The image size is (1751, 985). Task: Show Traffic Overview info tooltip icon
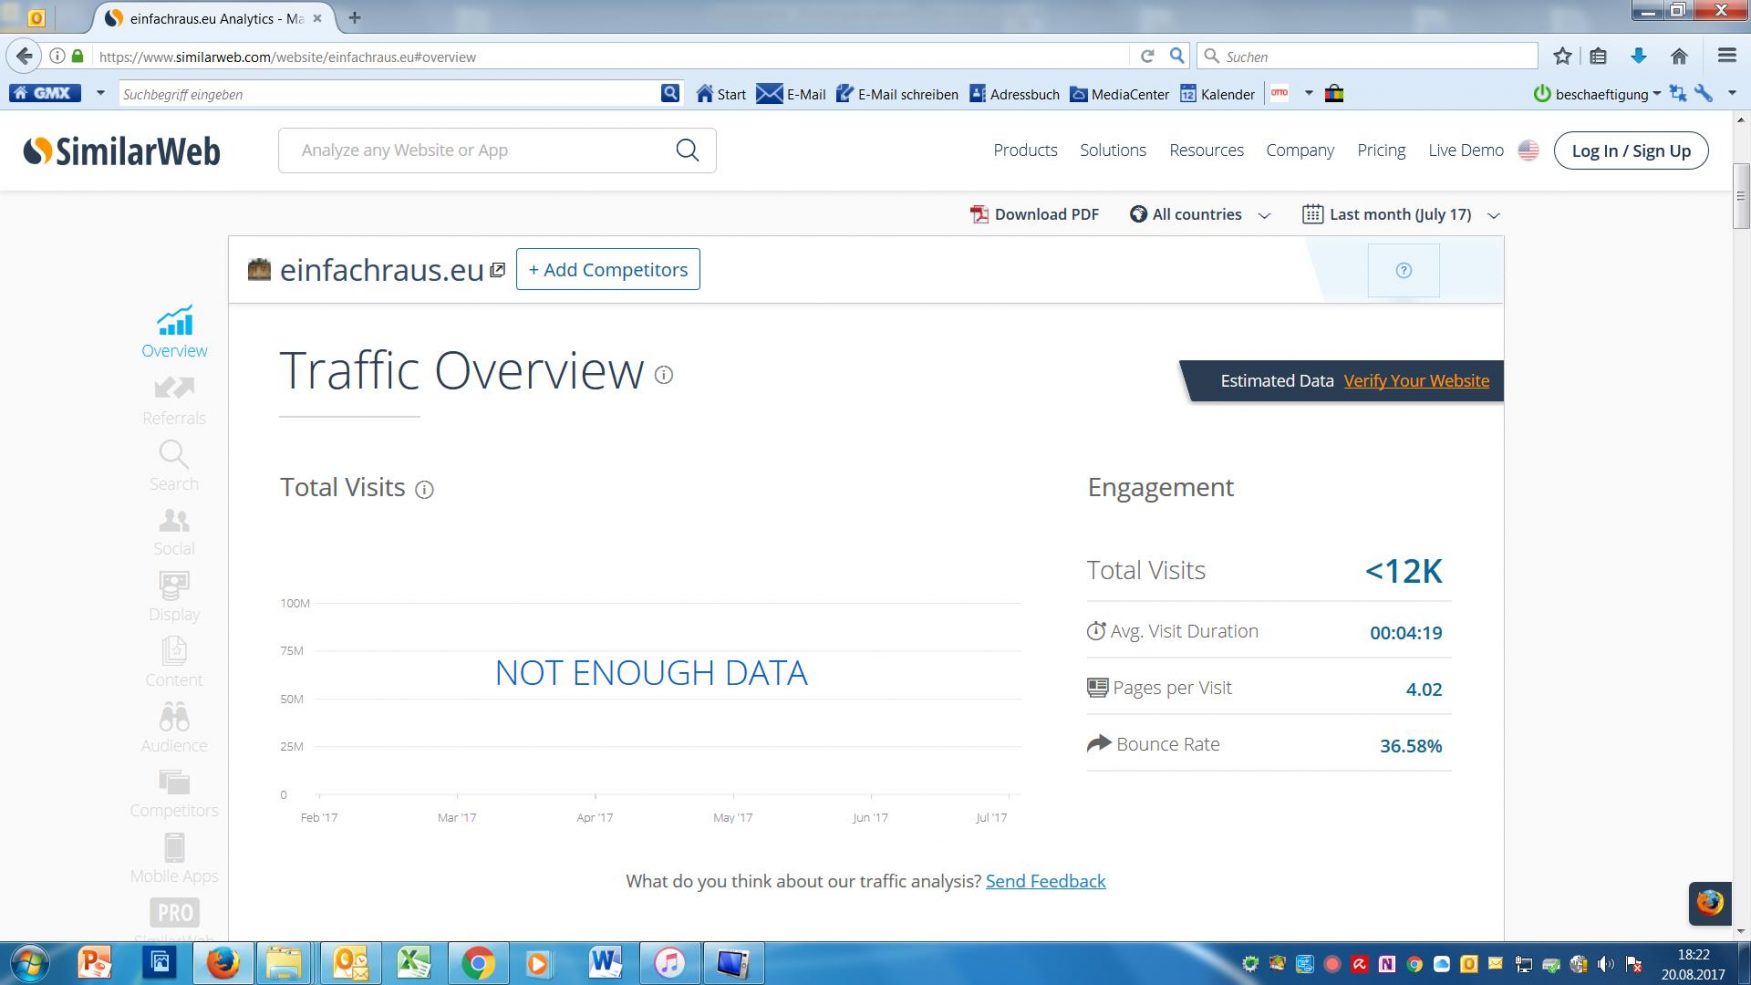coord(664,375)
